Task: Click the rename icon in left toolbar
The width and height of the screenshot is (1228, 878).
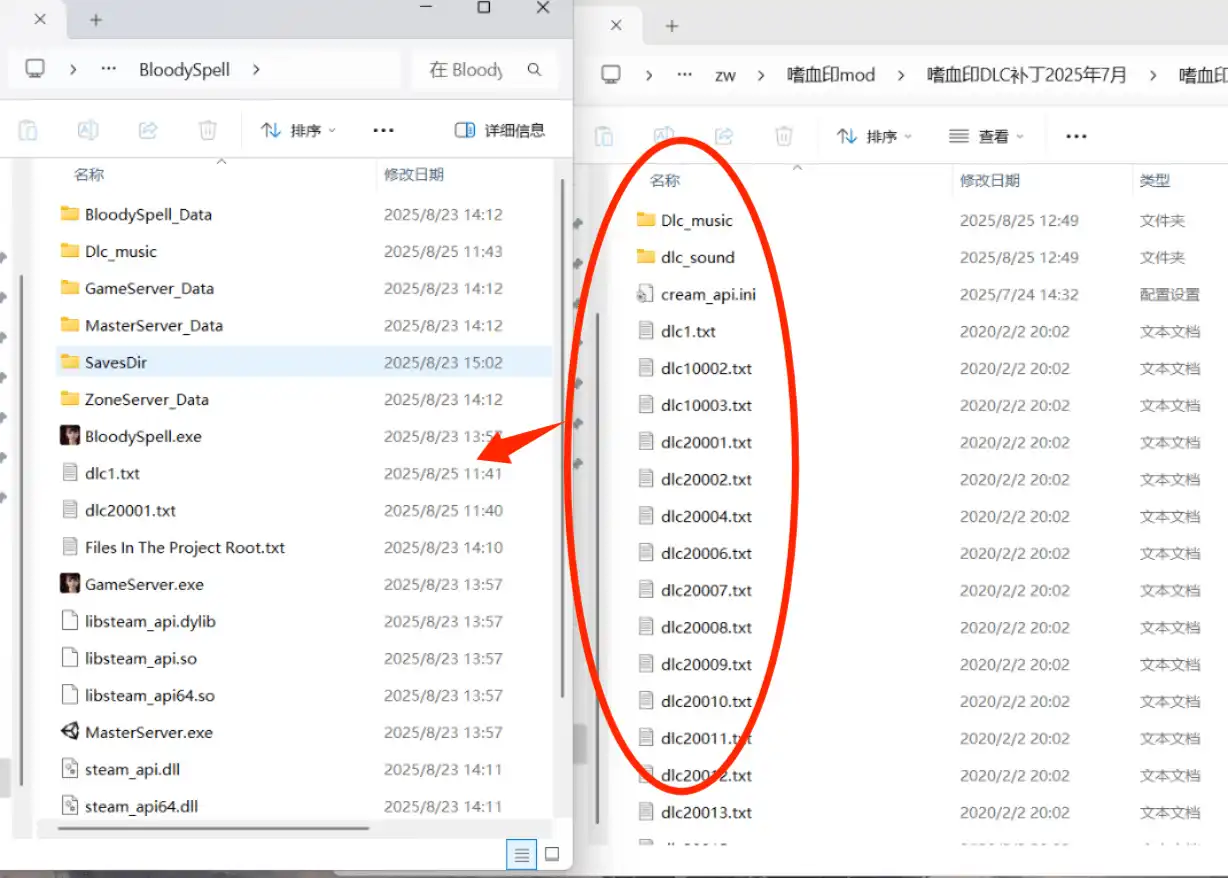Action: 88,130
